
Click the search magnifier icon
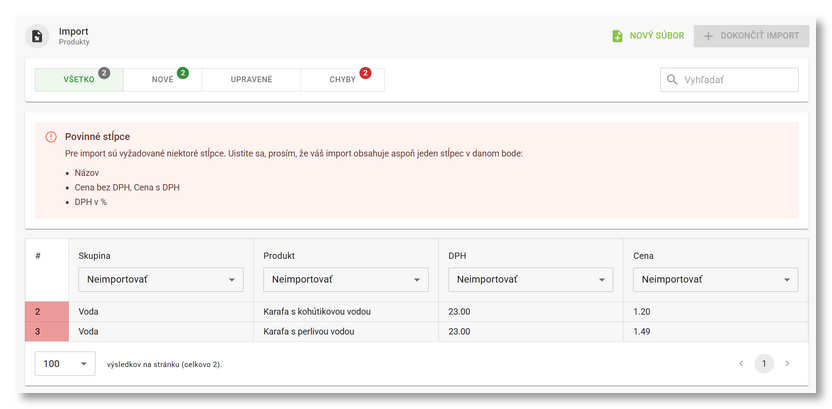tap(672, 80)
